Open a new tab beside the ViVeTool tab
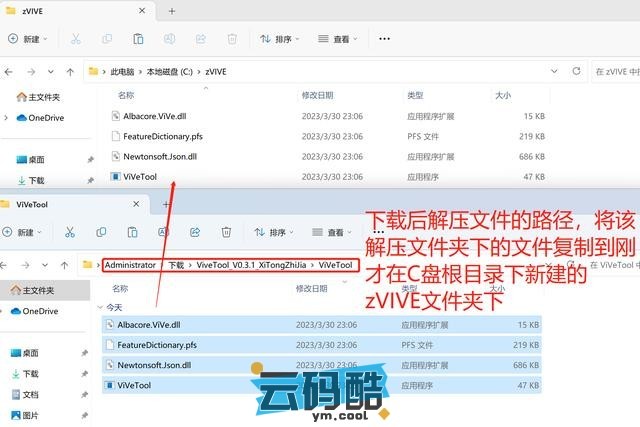Image resolution: width=640 pixels, height=427 pixels. click(x=166, y=204)
